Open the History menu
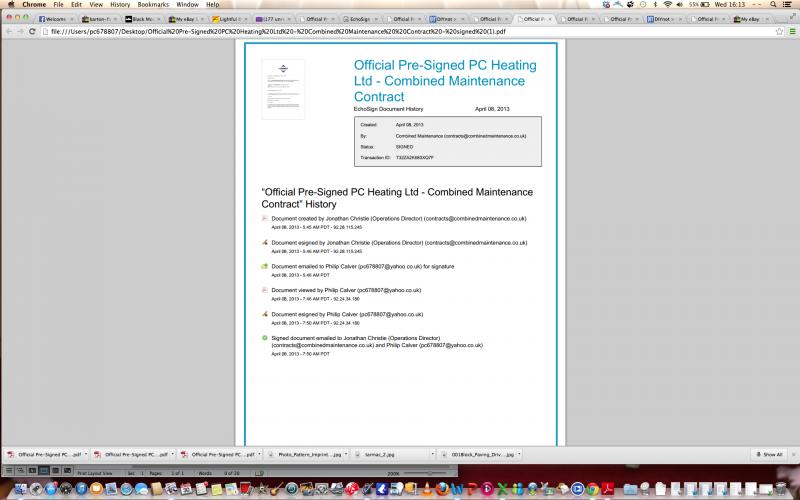The height and width of the screenshot is (500, 800). pyautogui.click(x=120, y=5)
